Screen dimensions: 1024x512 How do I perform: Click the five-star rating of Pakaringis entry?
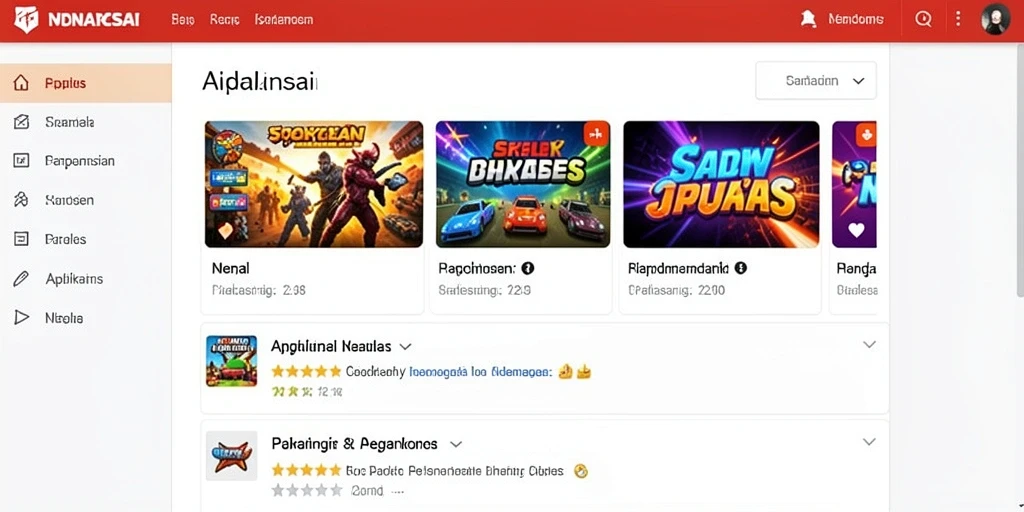pos(306,470)
